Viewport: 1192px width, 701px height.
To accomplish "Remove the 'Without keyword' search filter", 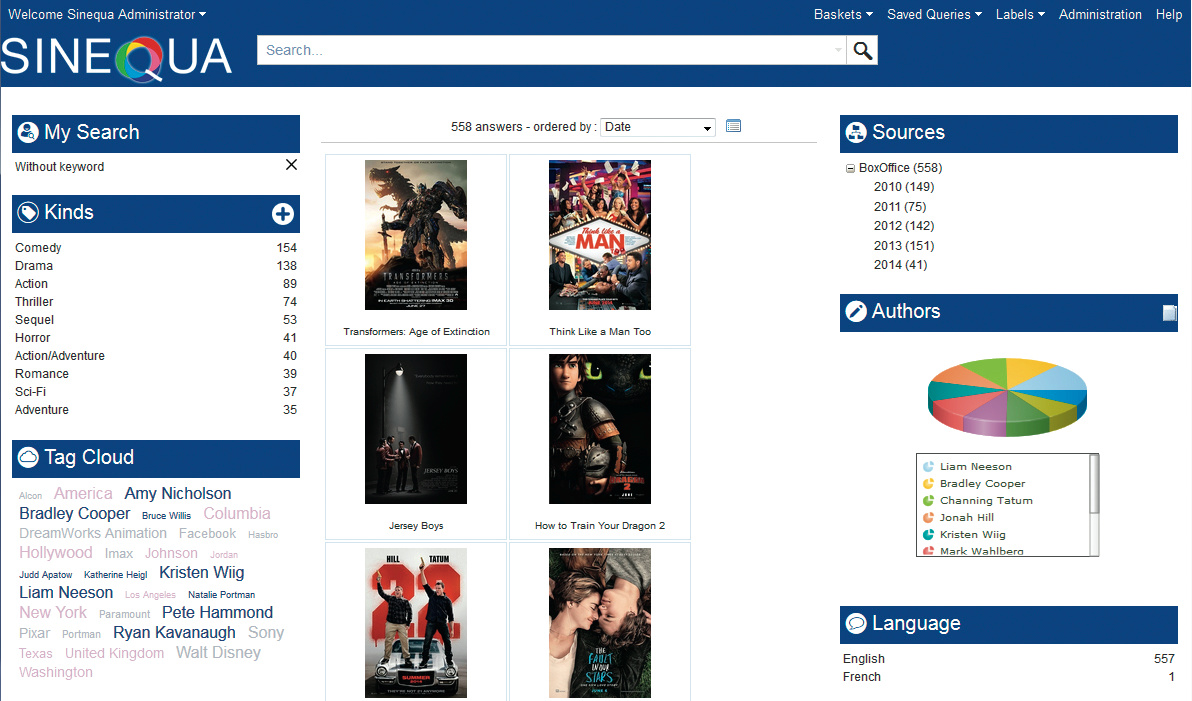I will click(291, 165).
